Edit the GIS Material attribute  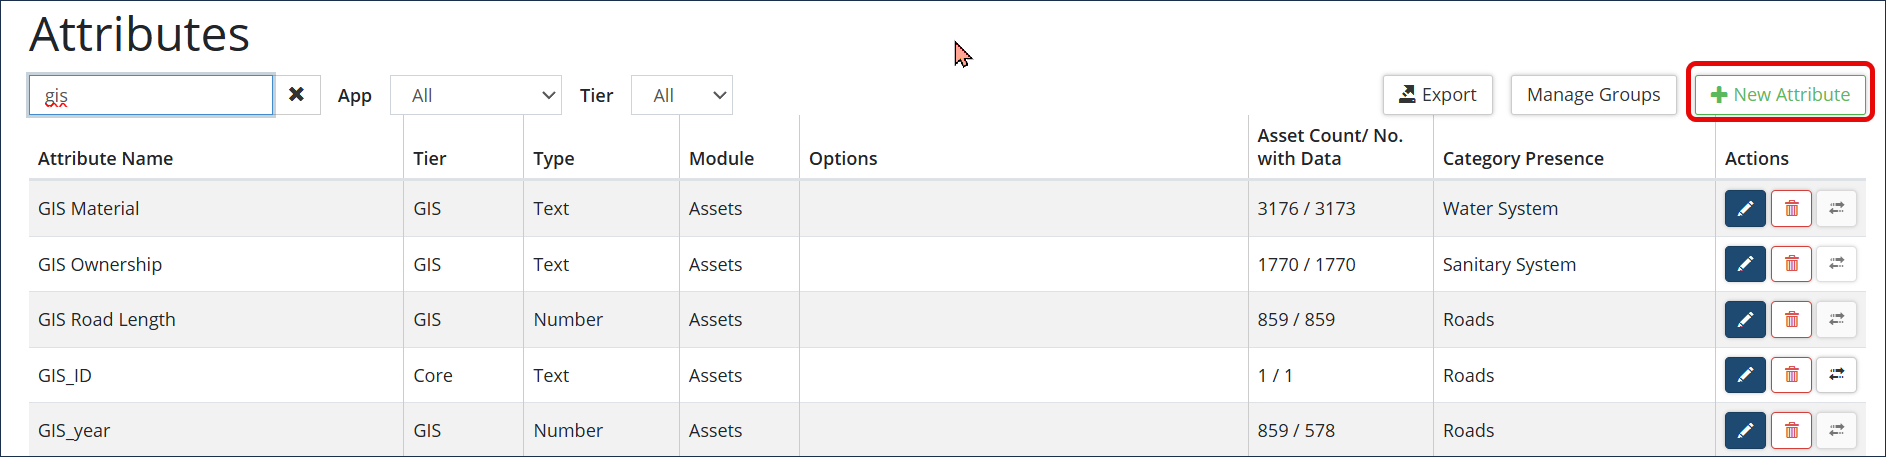(1745, 208)
